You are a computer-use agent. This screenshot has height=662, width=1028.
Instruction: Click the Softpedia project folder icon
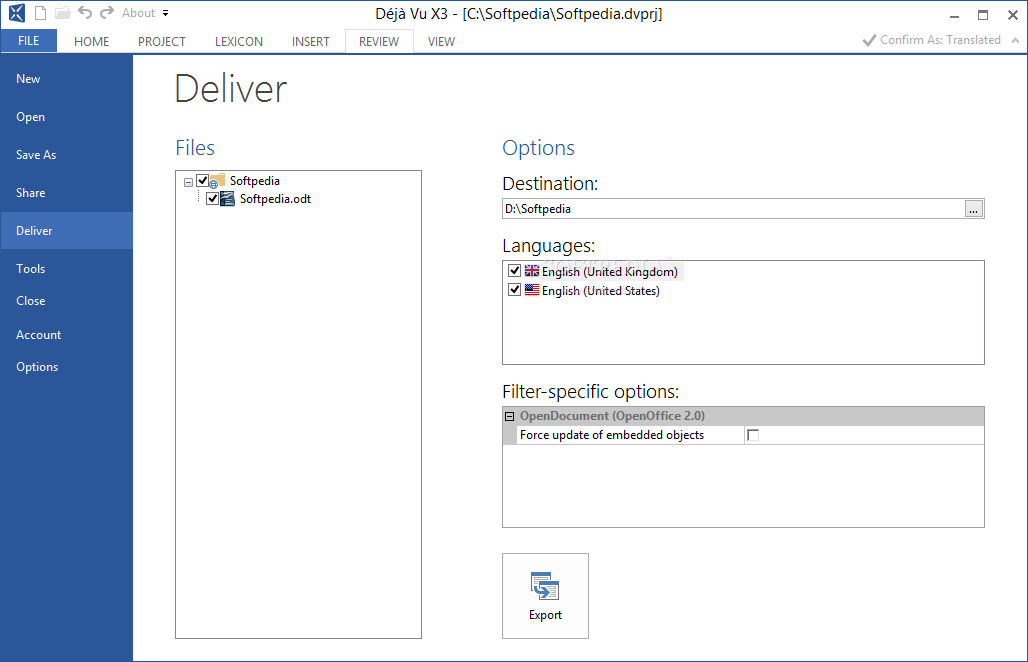pos(217,181)
